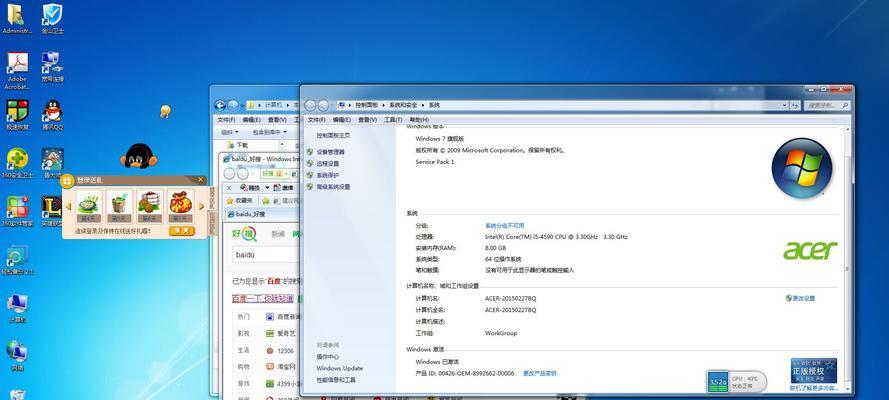Open 工具(T) menu in the System window

click(x=393, y=120)
